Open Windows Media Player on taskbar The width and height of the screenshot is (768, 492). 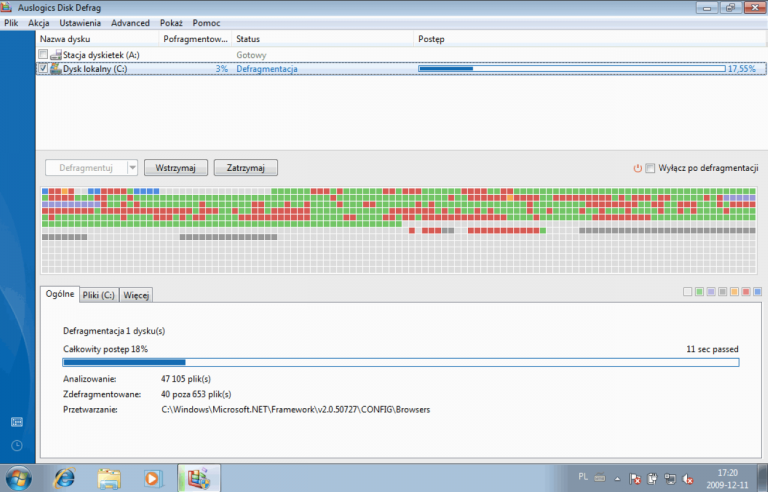click(x=153, y=479)
